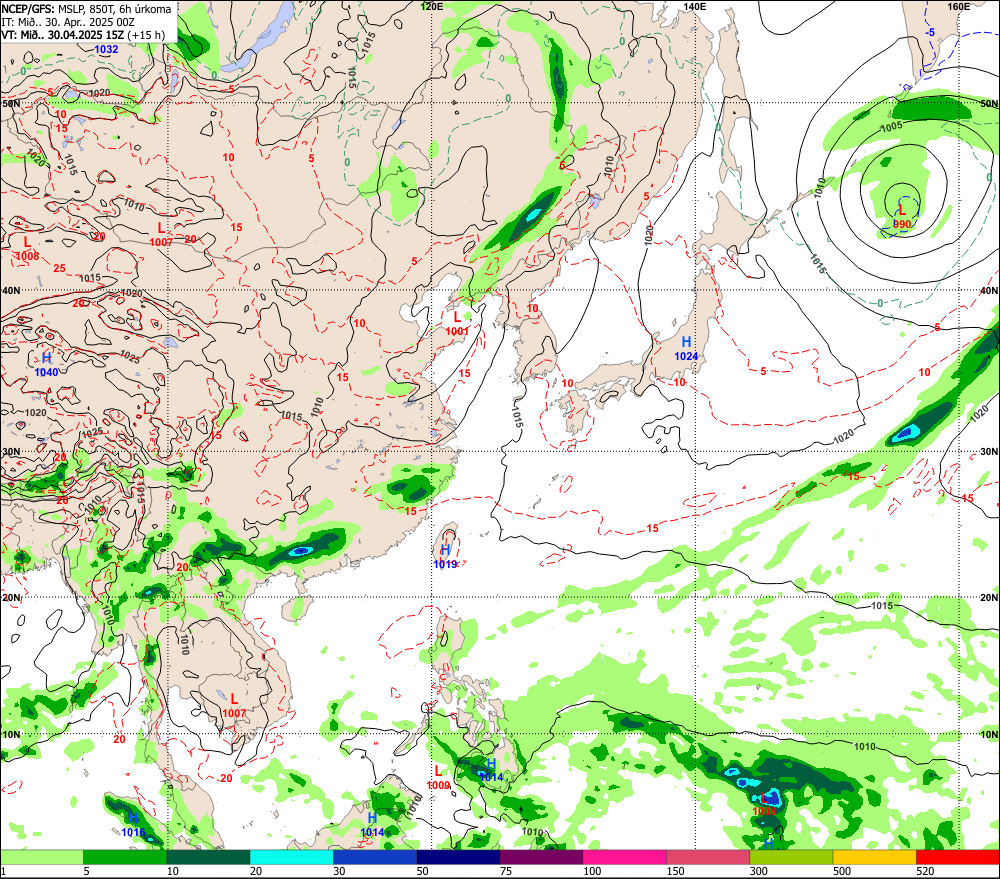Image resolution: width=1000 pixels, height=879 pixels.
Task: Click the '20N' latitude label at left
Action: [x=11, y=598]
